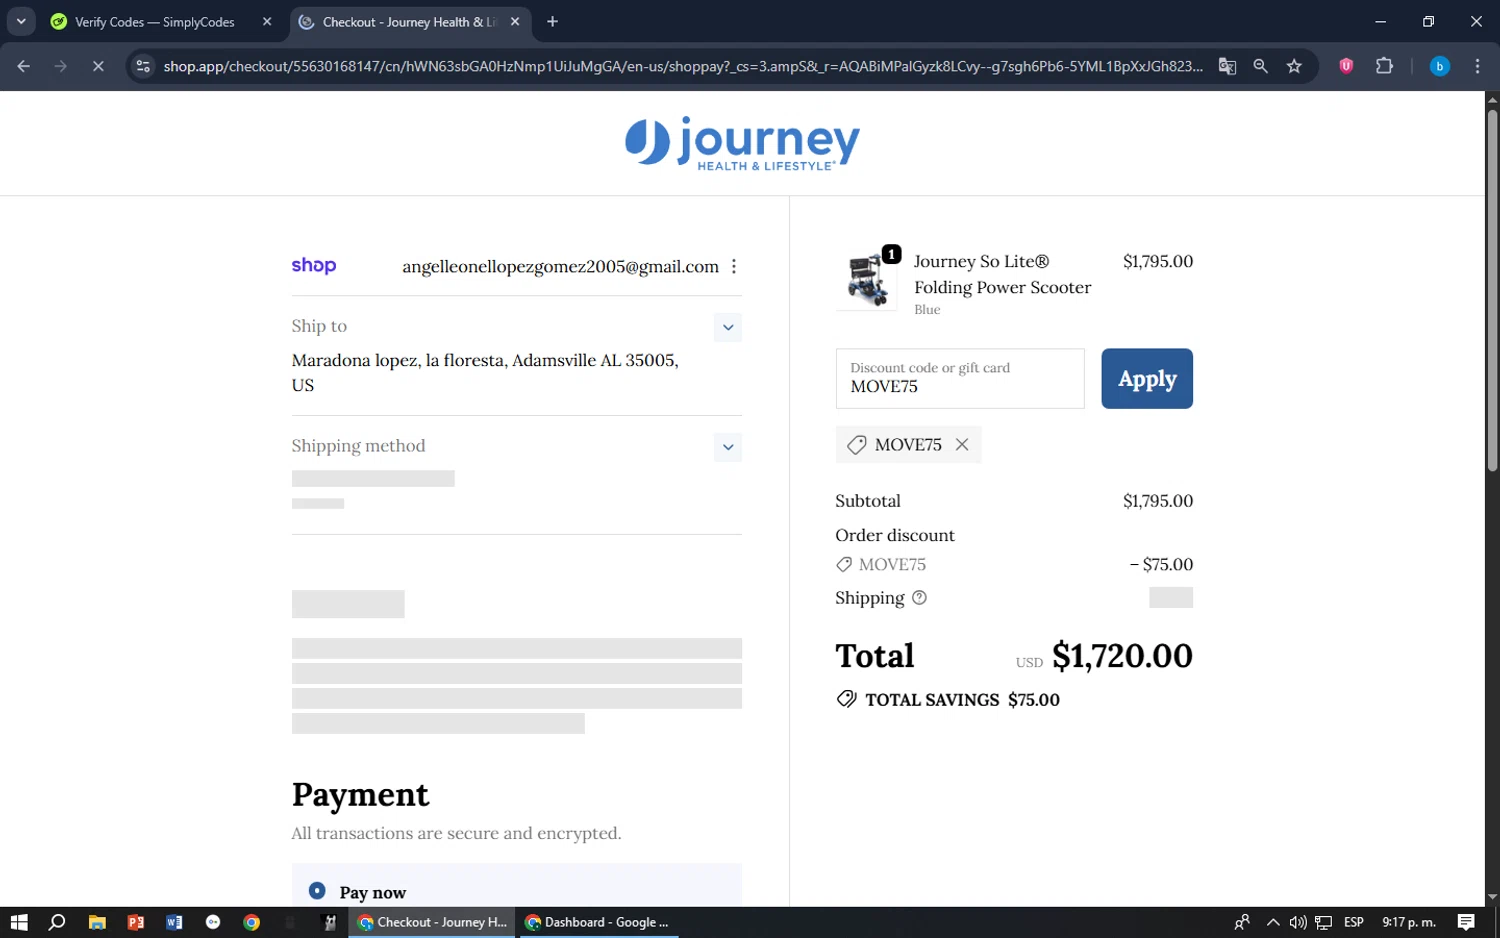The height and width of the screenshot is (938, 1500).
Task: Open the tab search dropdown
Action: point(21,22)
